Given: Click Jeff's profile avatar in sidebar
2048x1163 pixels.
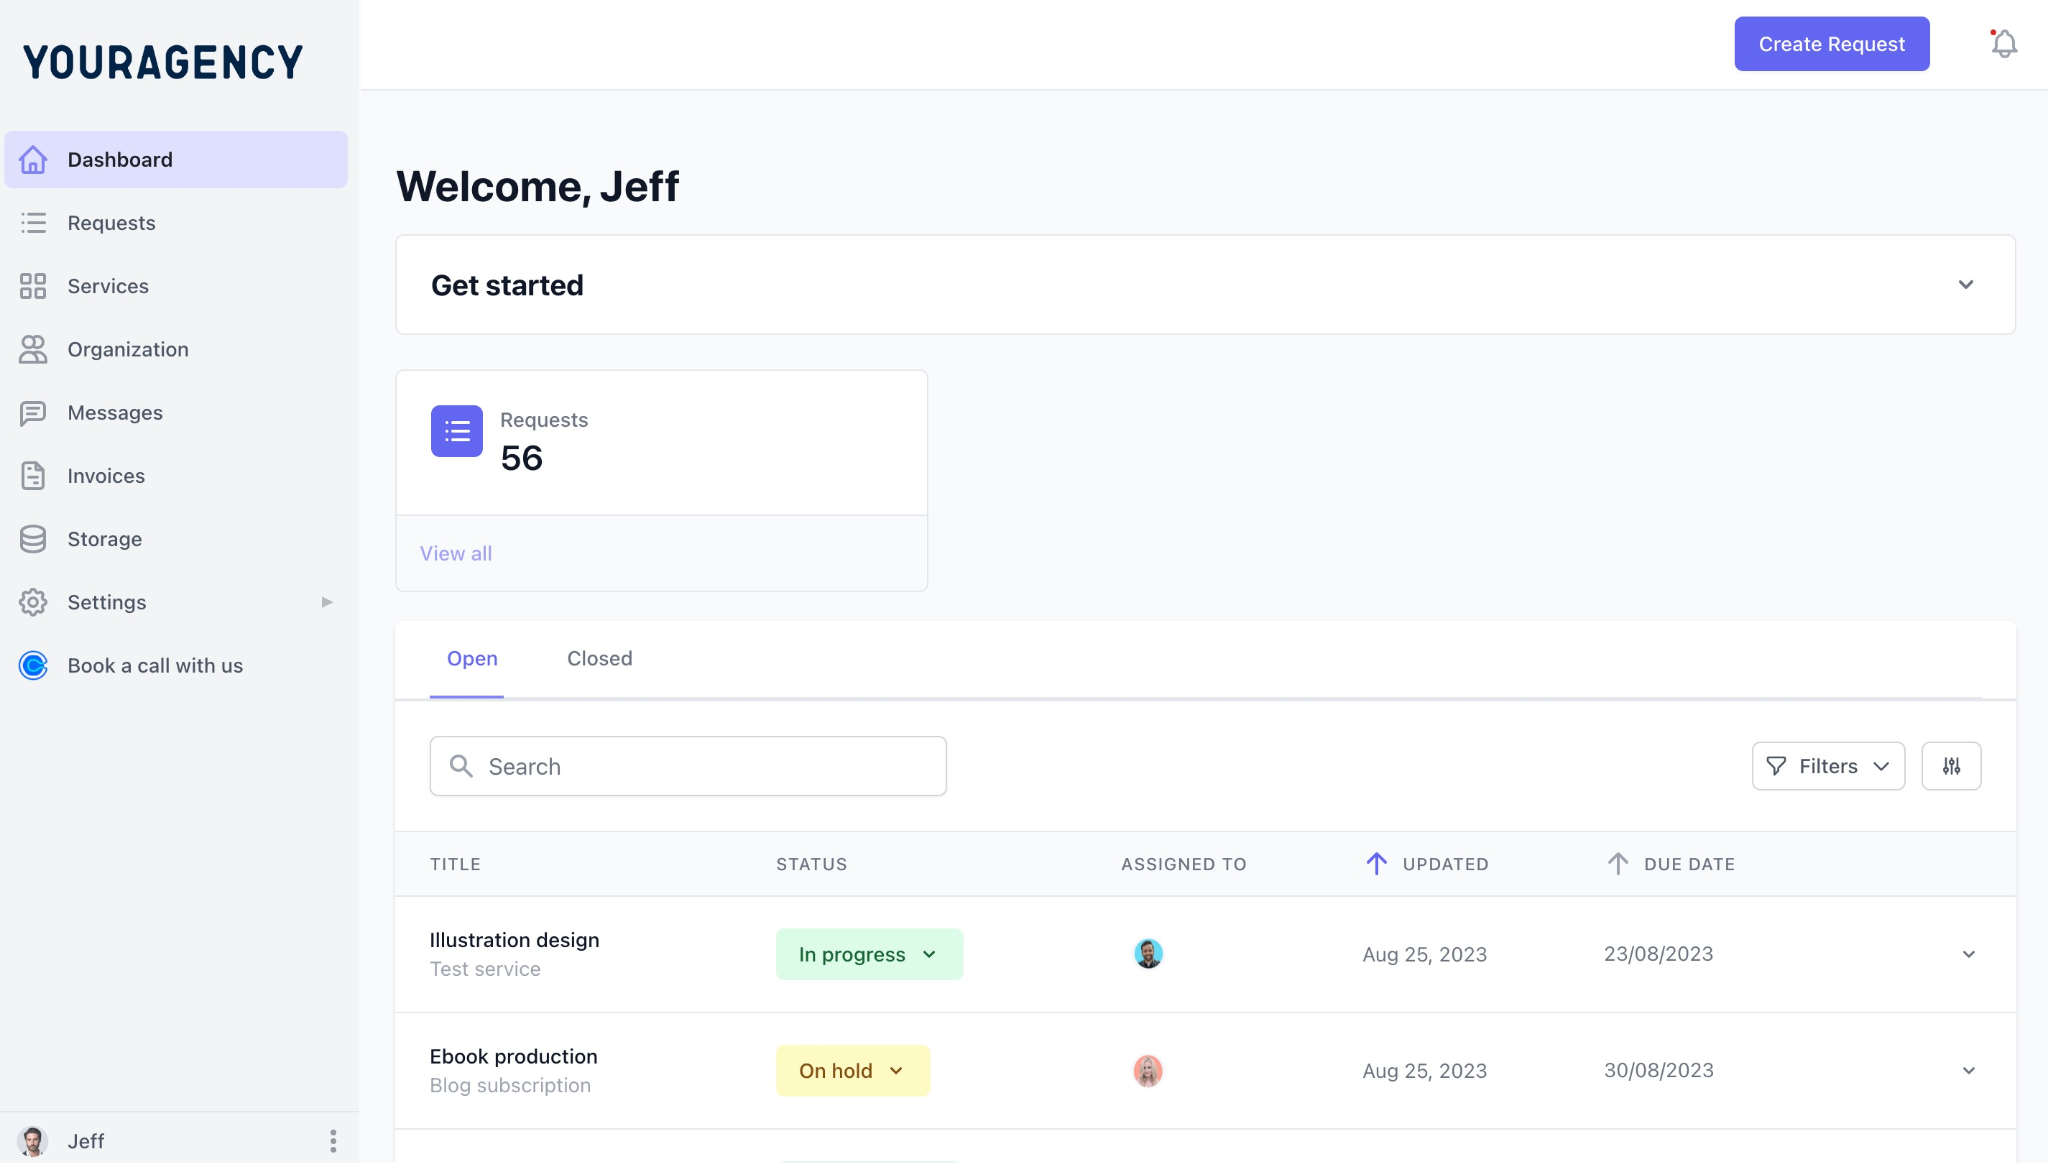Looking at the screenshot, I should coord(33,1141).
